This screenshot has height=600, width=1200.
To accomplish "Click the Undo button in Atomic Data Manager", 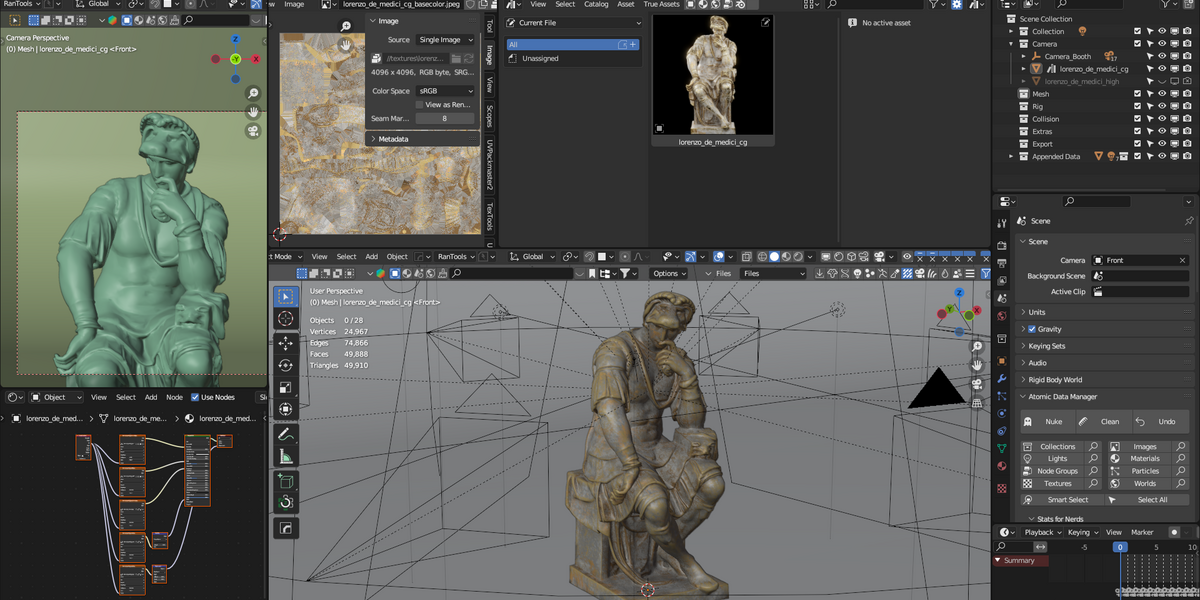I will (1160, 422).
